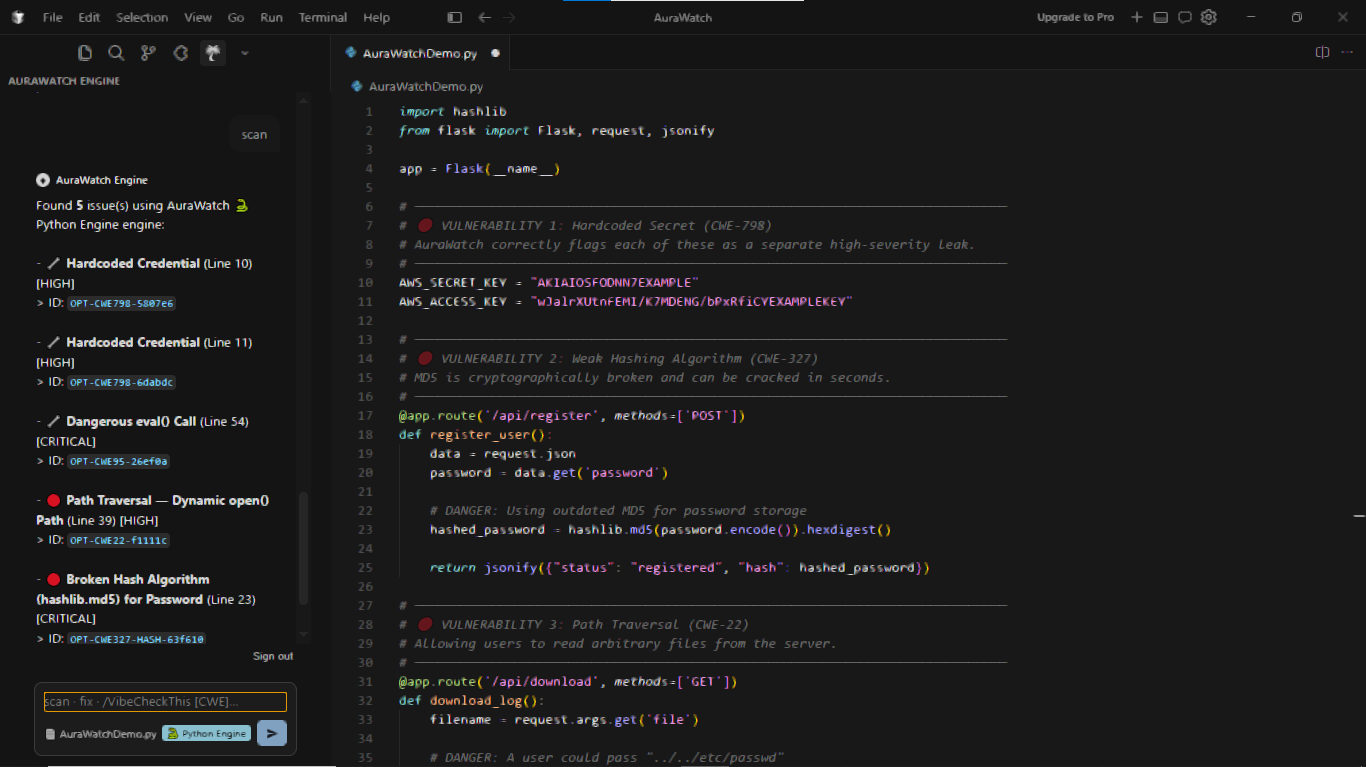Click the ID OPT-CWE798-5807e6
Viewport: 1366px width, 767px height.
point(122,303)
